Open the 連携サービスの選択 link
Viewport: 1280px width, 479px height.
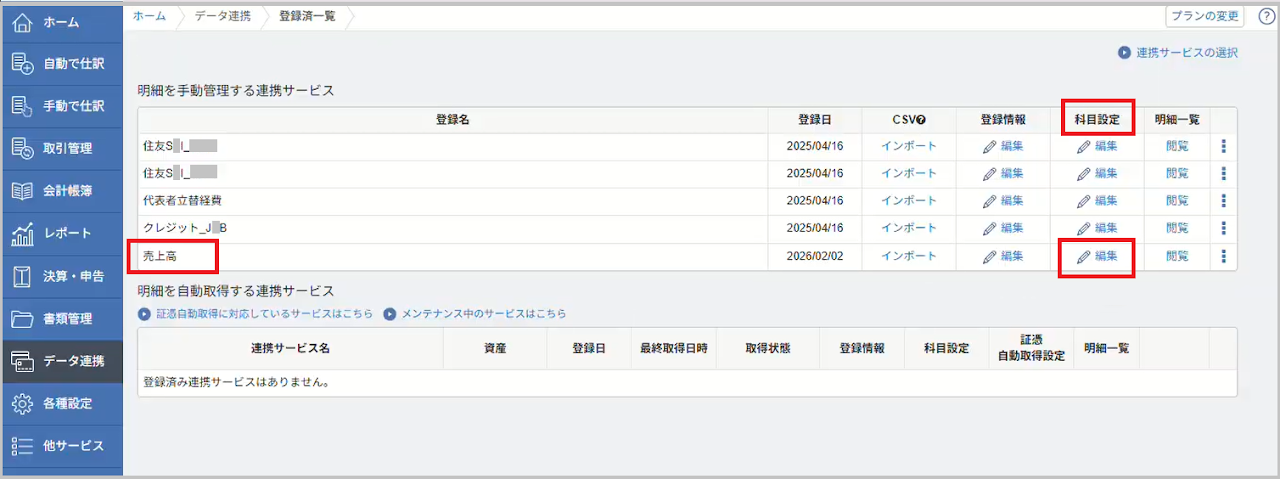[x=1178, y=52]
